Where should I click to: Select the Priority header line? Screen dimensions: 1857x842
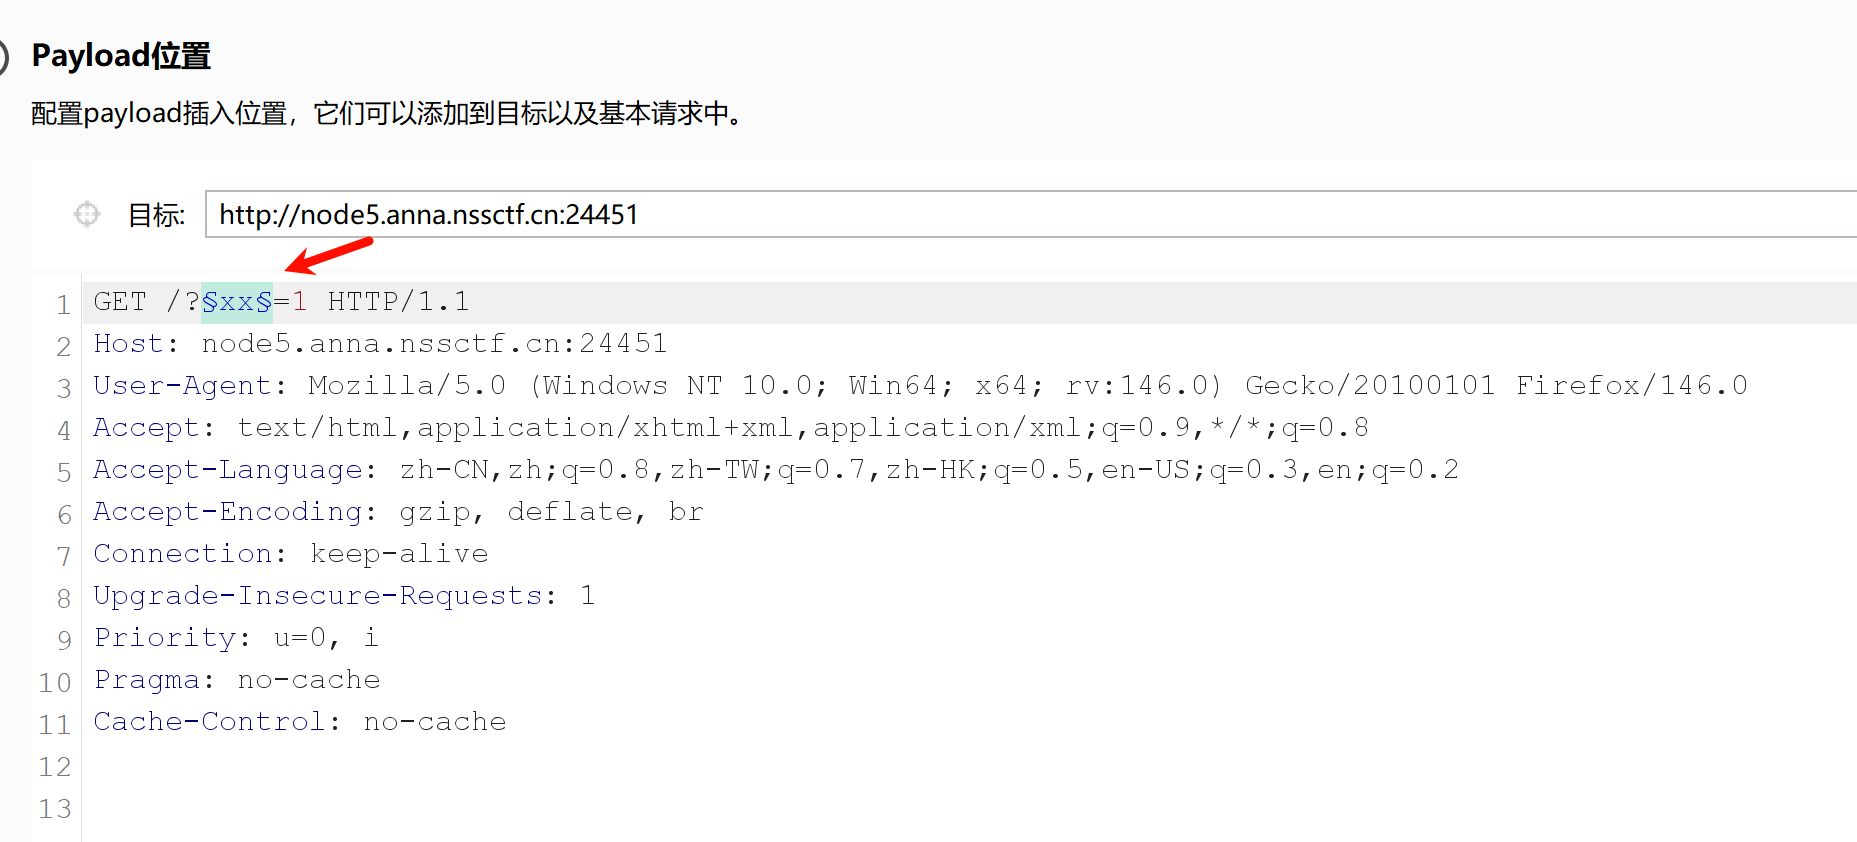pos(230,636)
